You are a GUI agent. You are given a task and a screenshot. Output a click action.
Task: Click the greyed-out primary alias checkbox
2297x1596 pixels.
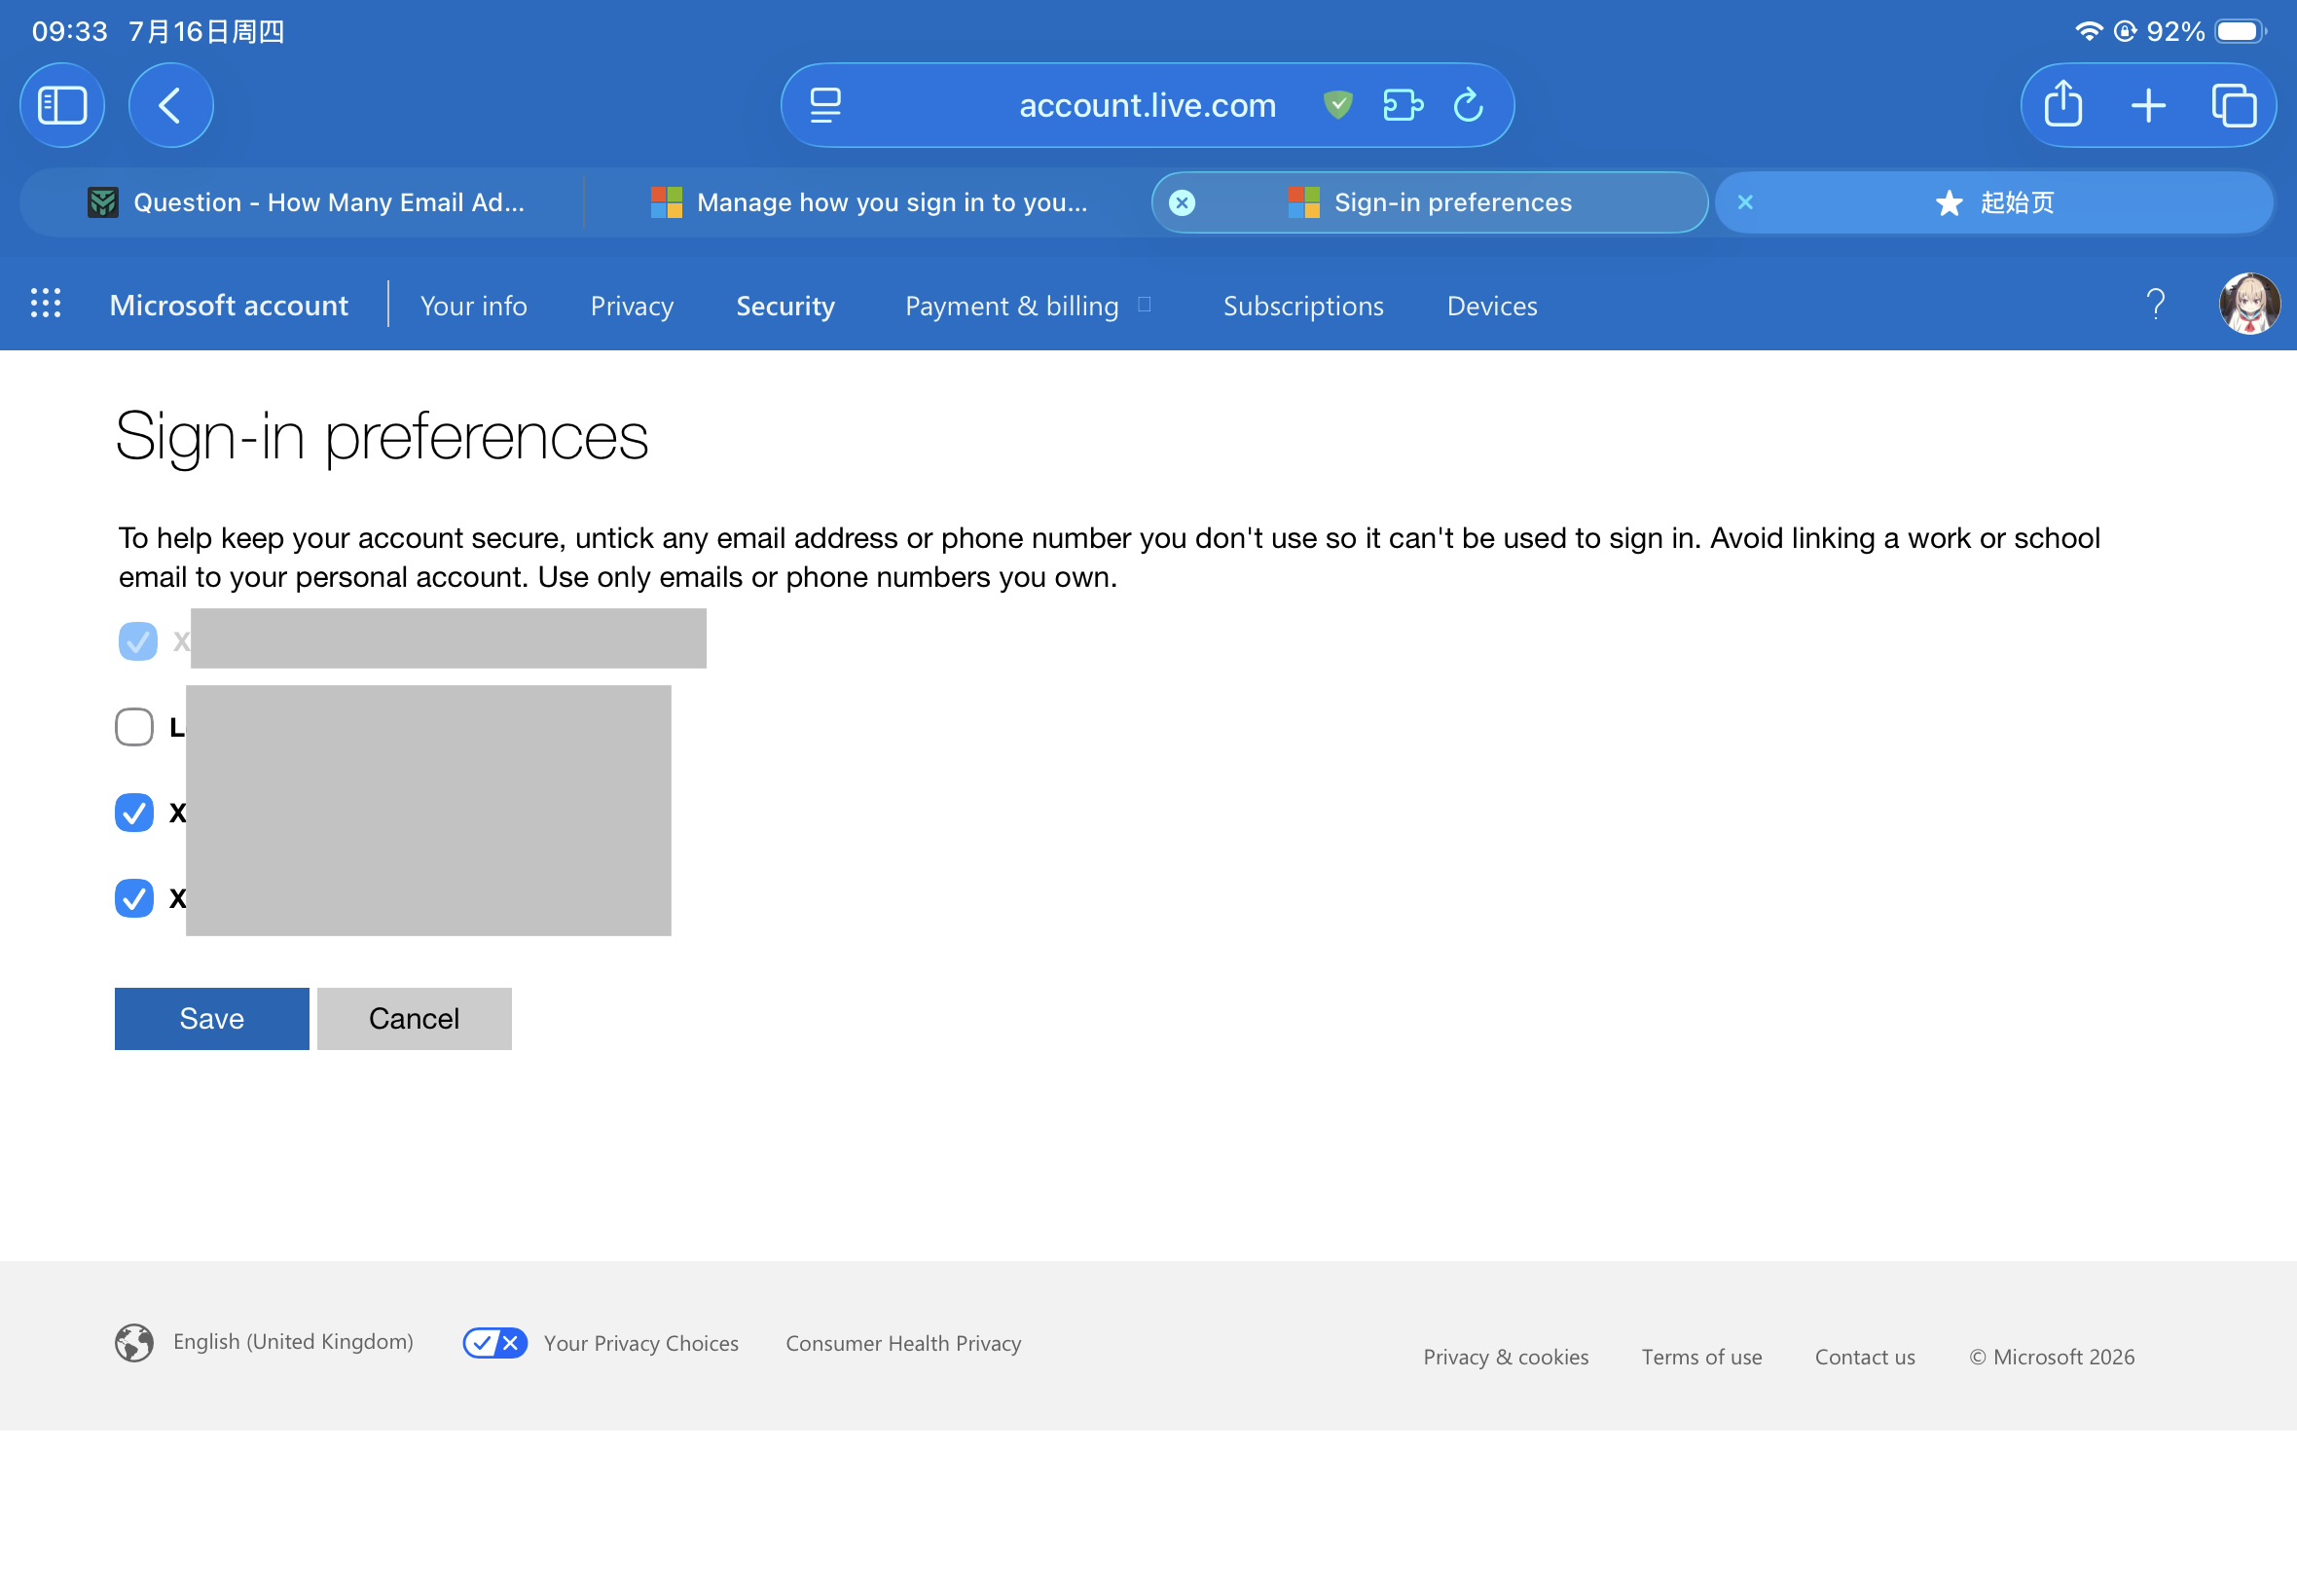point(138,641)
